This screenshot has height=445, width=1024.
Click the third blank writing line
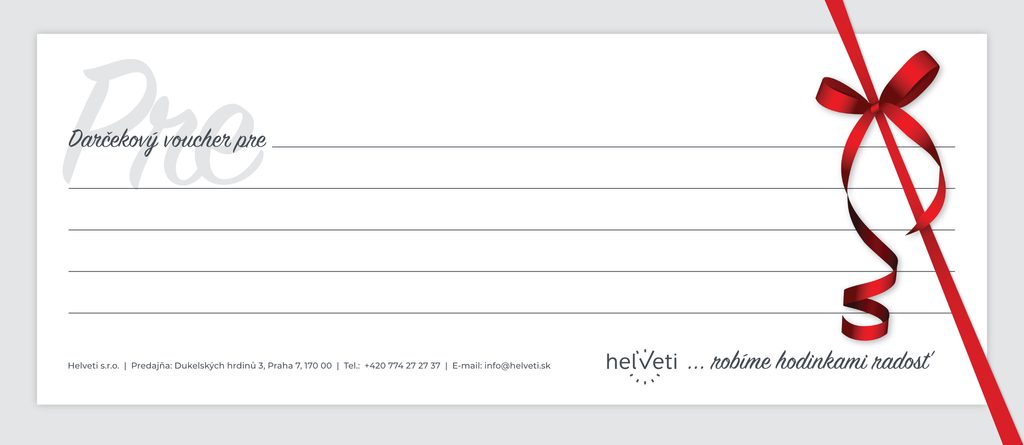pyautogui.click(x=450, y=230)
